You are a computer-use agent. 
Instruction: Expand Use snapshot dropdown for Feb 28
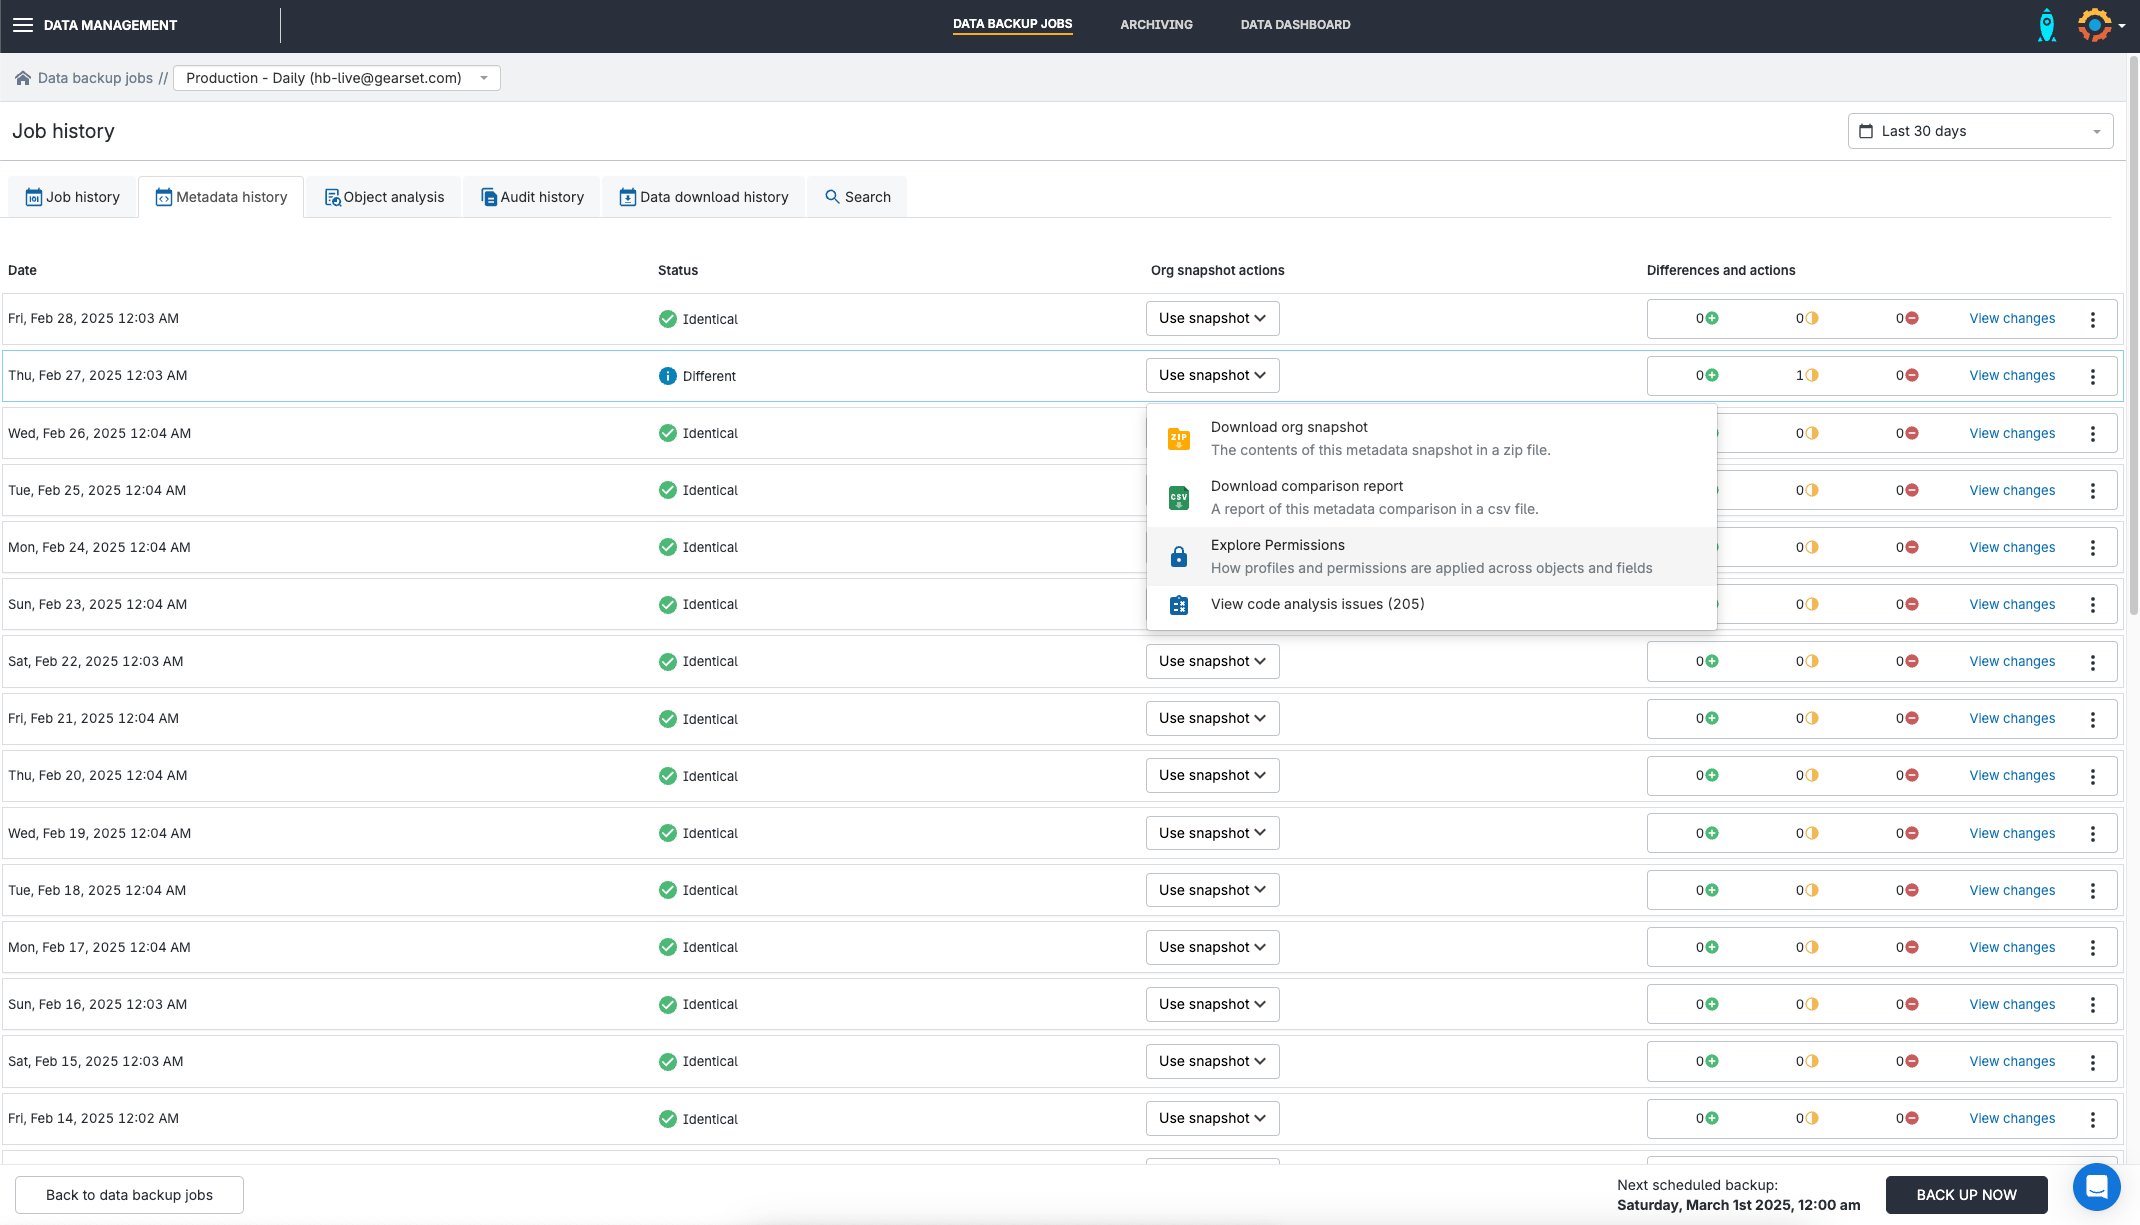pos(1212,318)
